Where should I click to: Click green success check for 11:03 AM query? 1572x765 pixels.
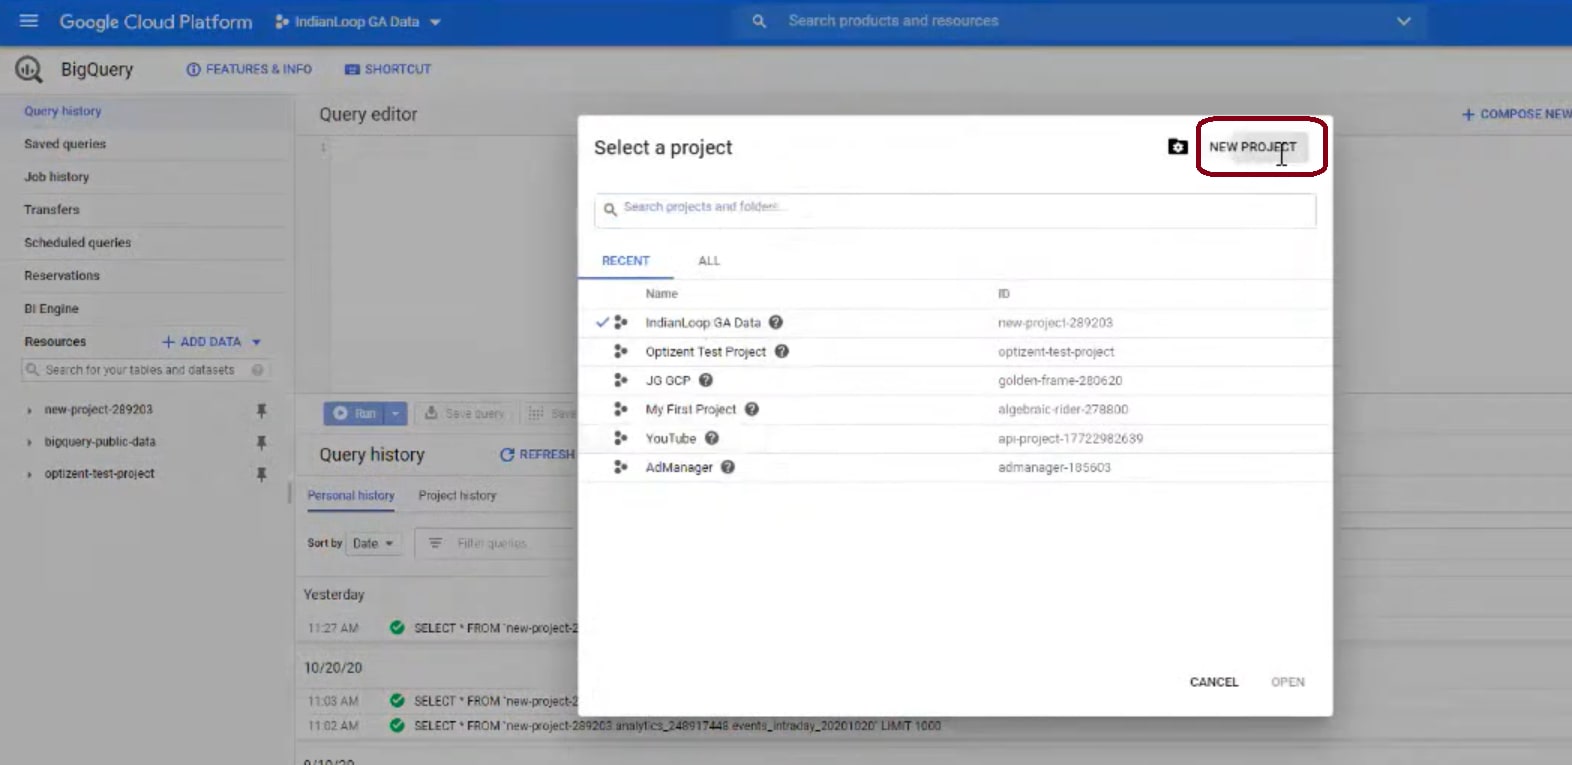(397, 701)
